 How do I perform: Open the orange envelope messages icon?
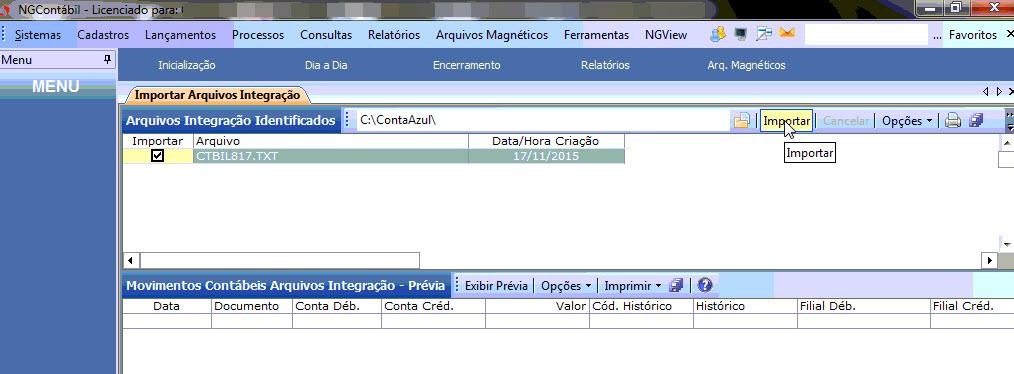coord(787,32)
